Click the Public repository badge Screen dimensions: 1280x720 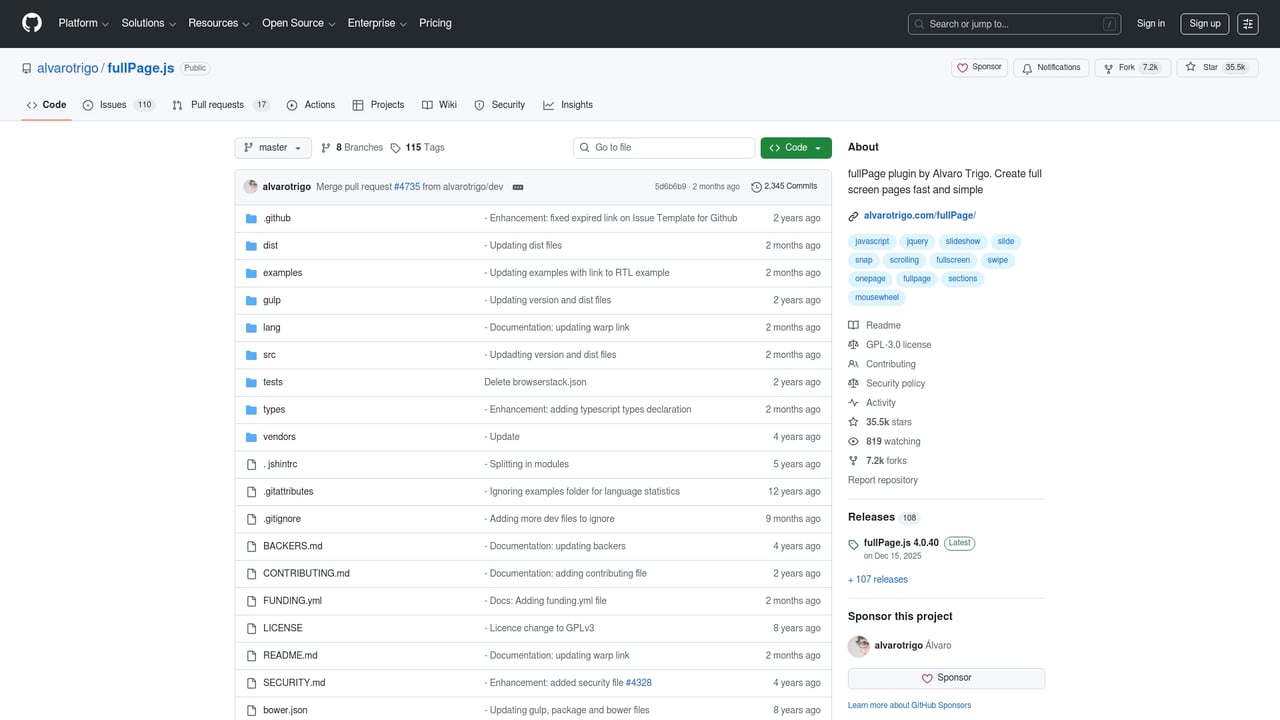(194, 68)
